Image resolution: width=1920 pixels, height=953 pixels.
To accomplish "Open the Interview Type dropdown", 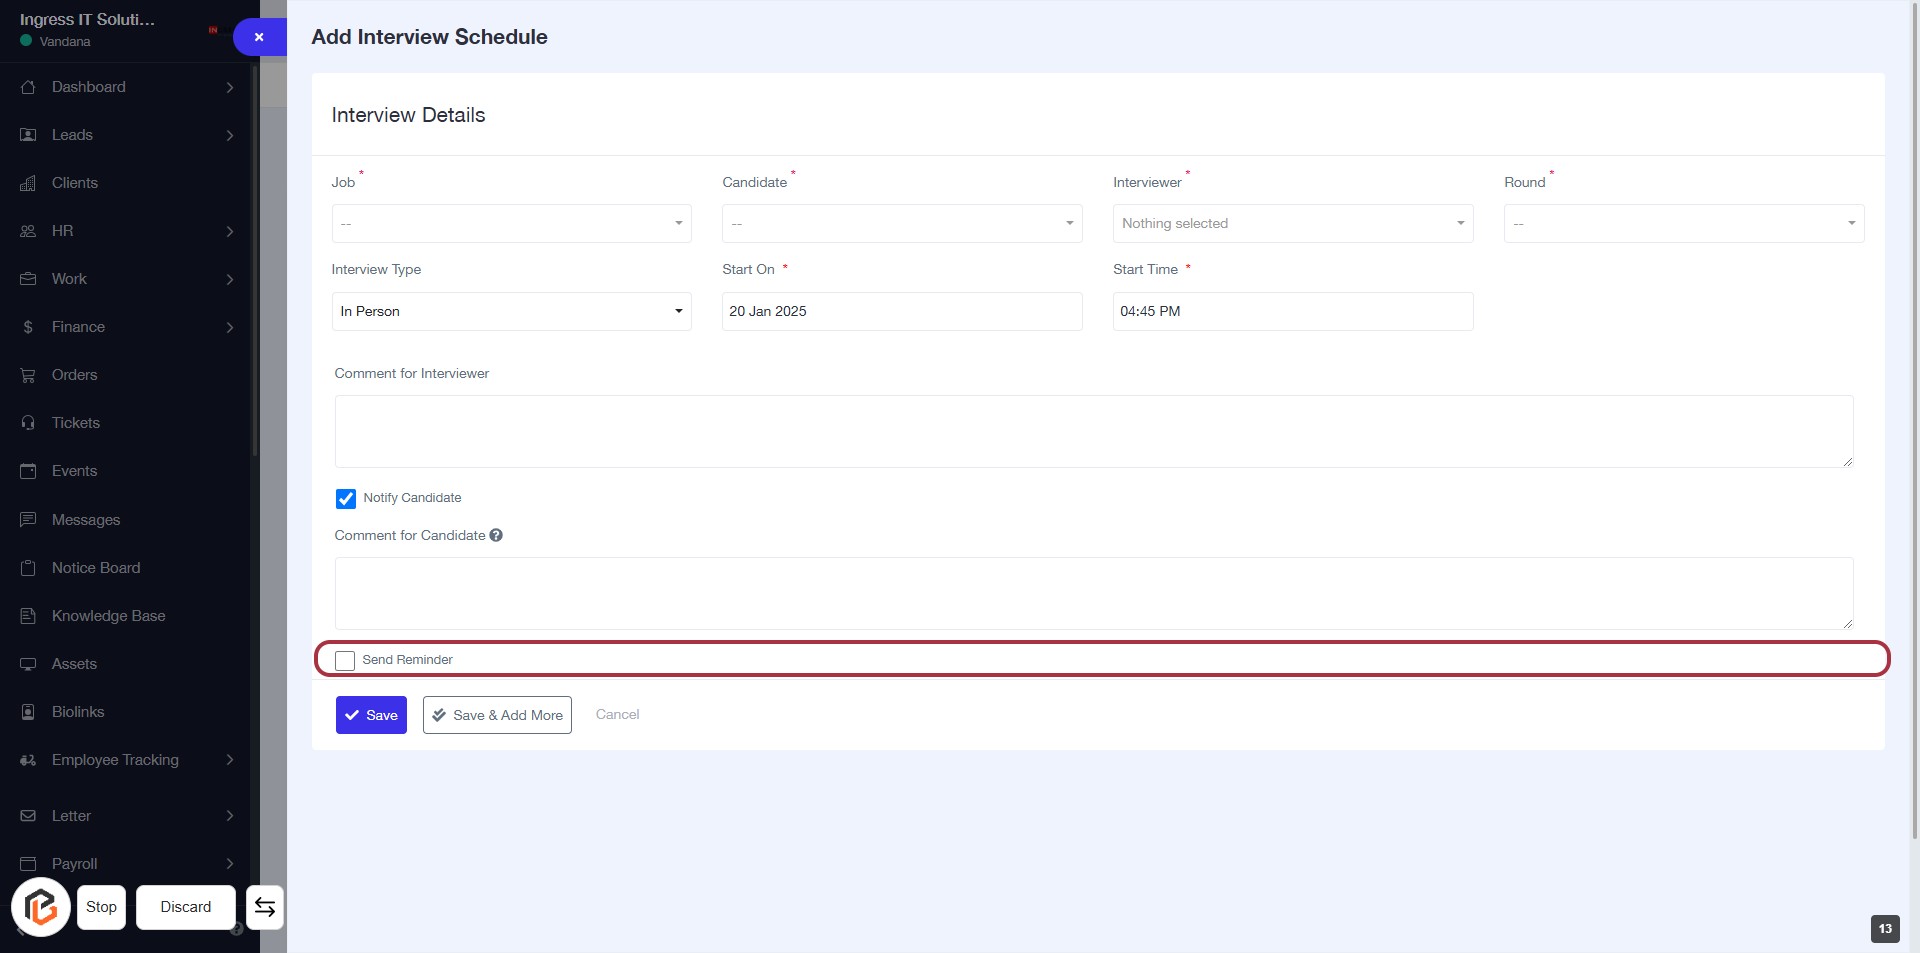I will (x=511, y=312).
